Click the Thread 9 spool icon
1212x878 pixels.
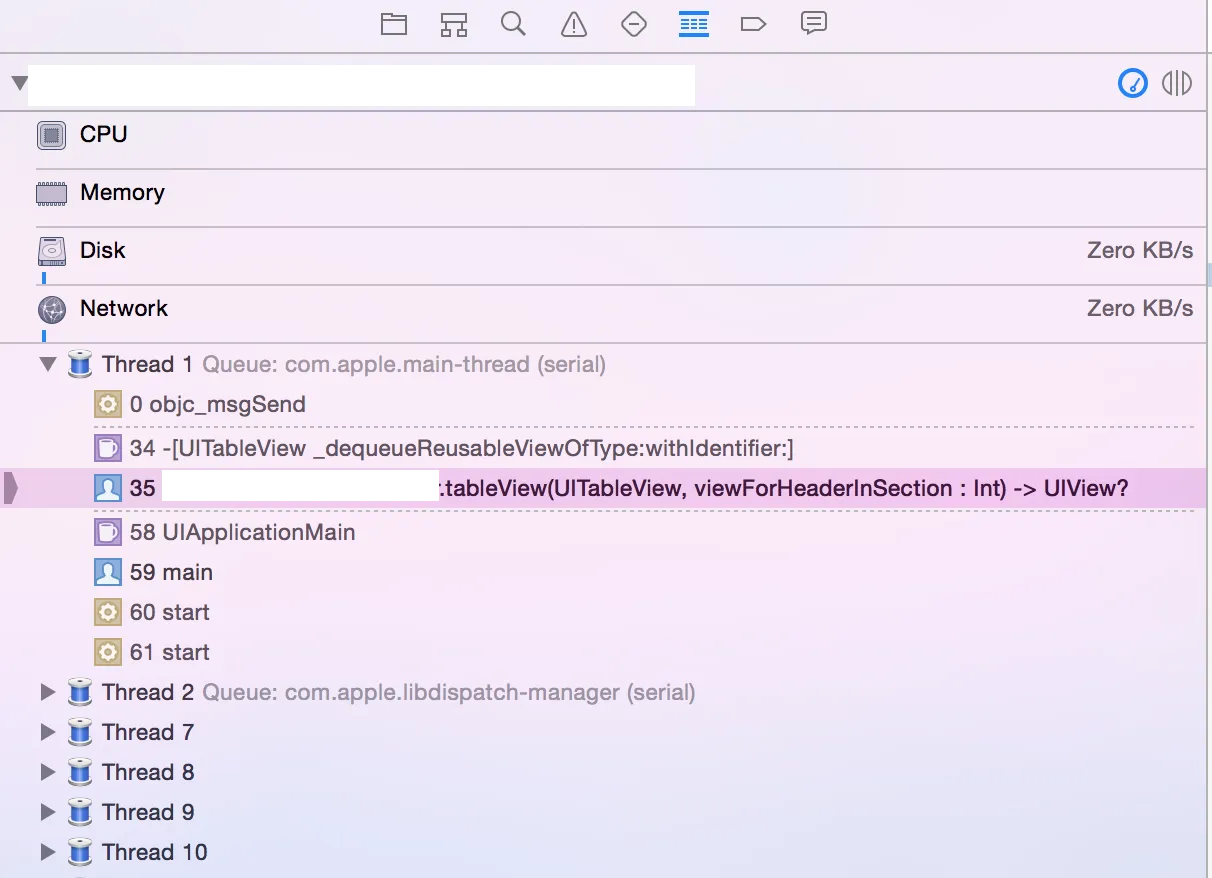point(80,812)
